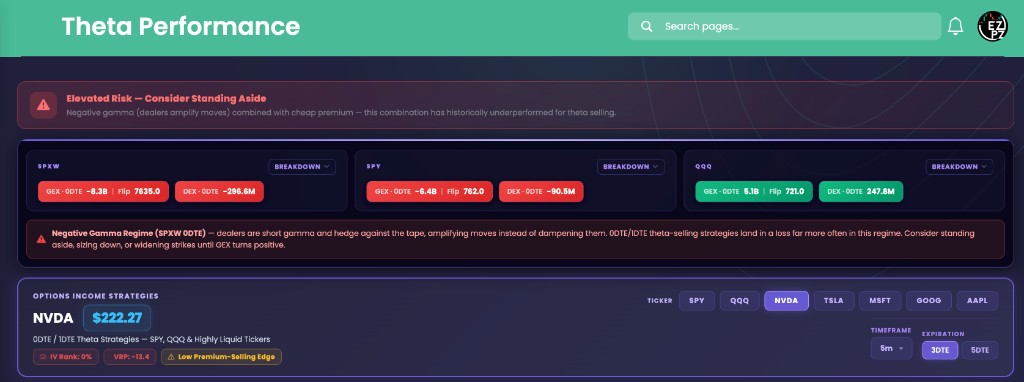Select the MSFT ticker button
The height and width of the screenshot is (382, 1024).
coord(880,301)
